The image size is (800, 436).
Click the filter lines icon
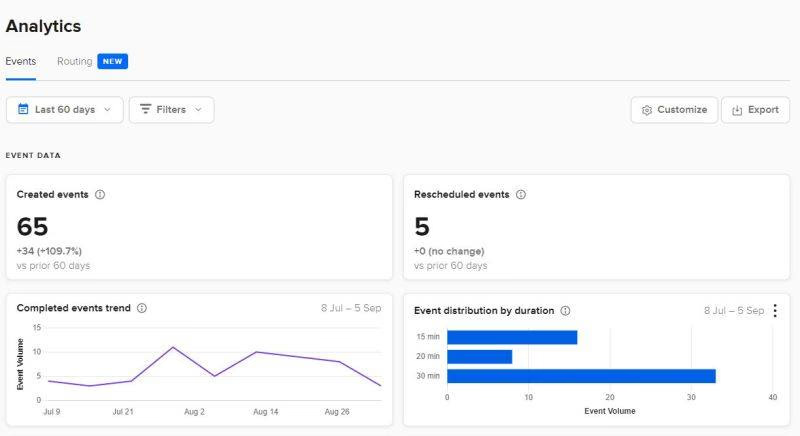pos(145,109)
